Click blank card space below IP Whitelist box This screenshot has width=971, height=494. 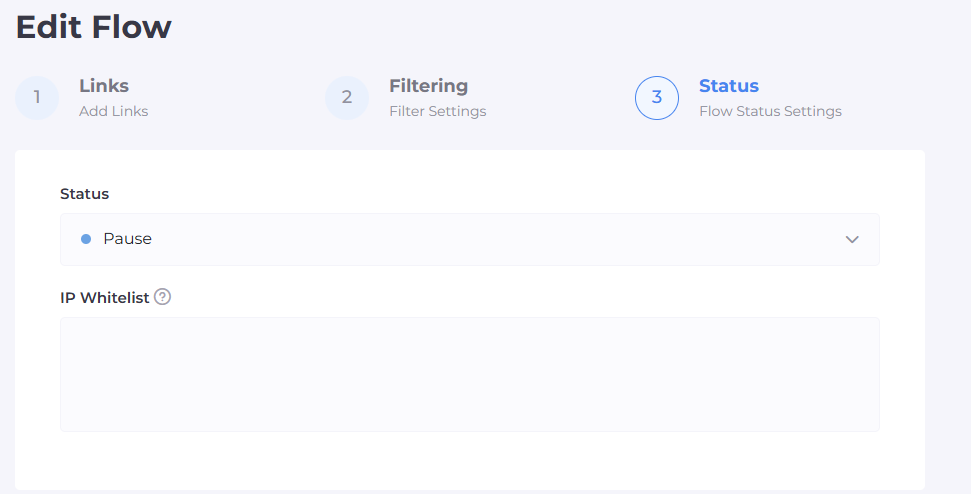coord(470,460)
